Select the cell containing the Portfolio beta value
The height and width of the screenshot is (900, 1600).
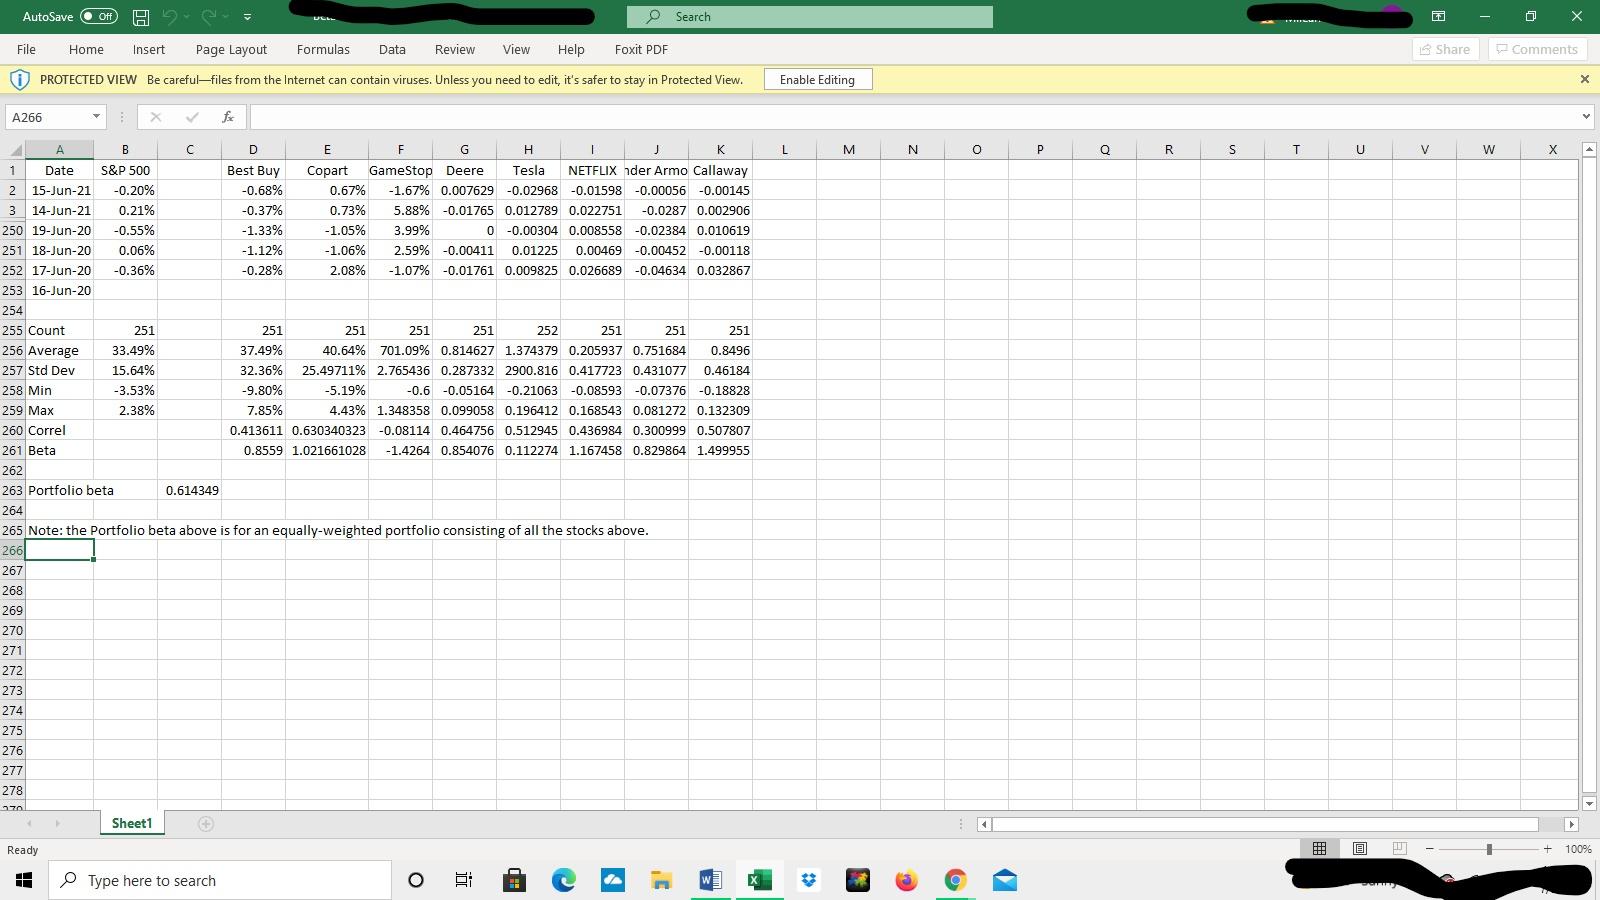[x=190, y=490]
